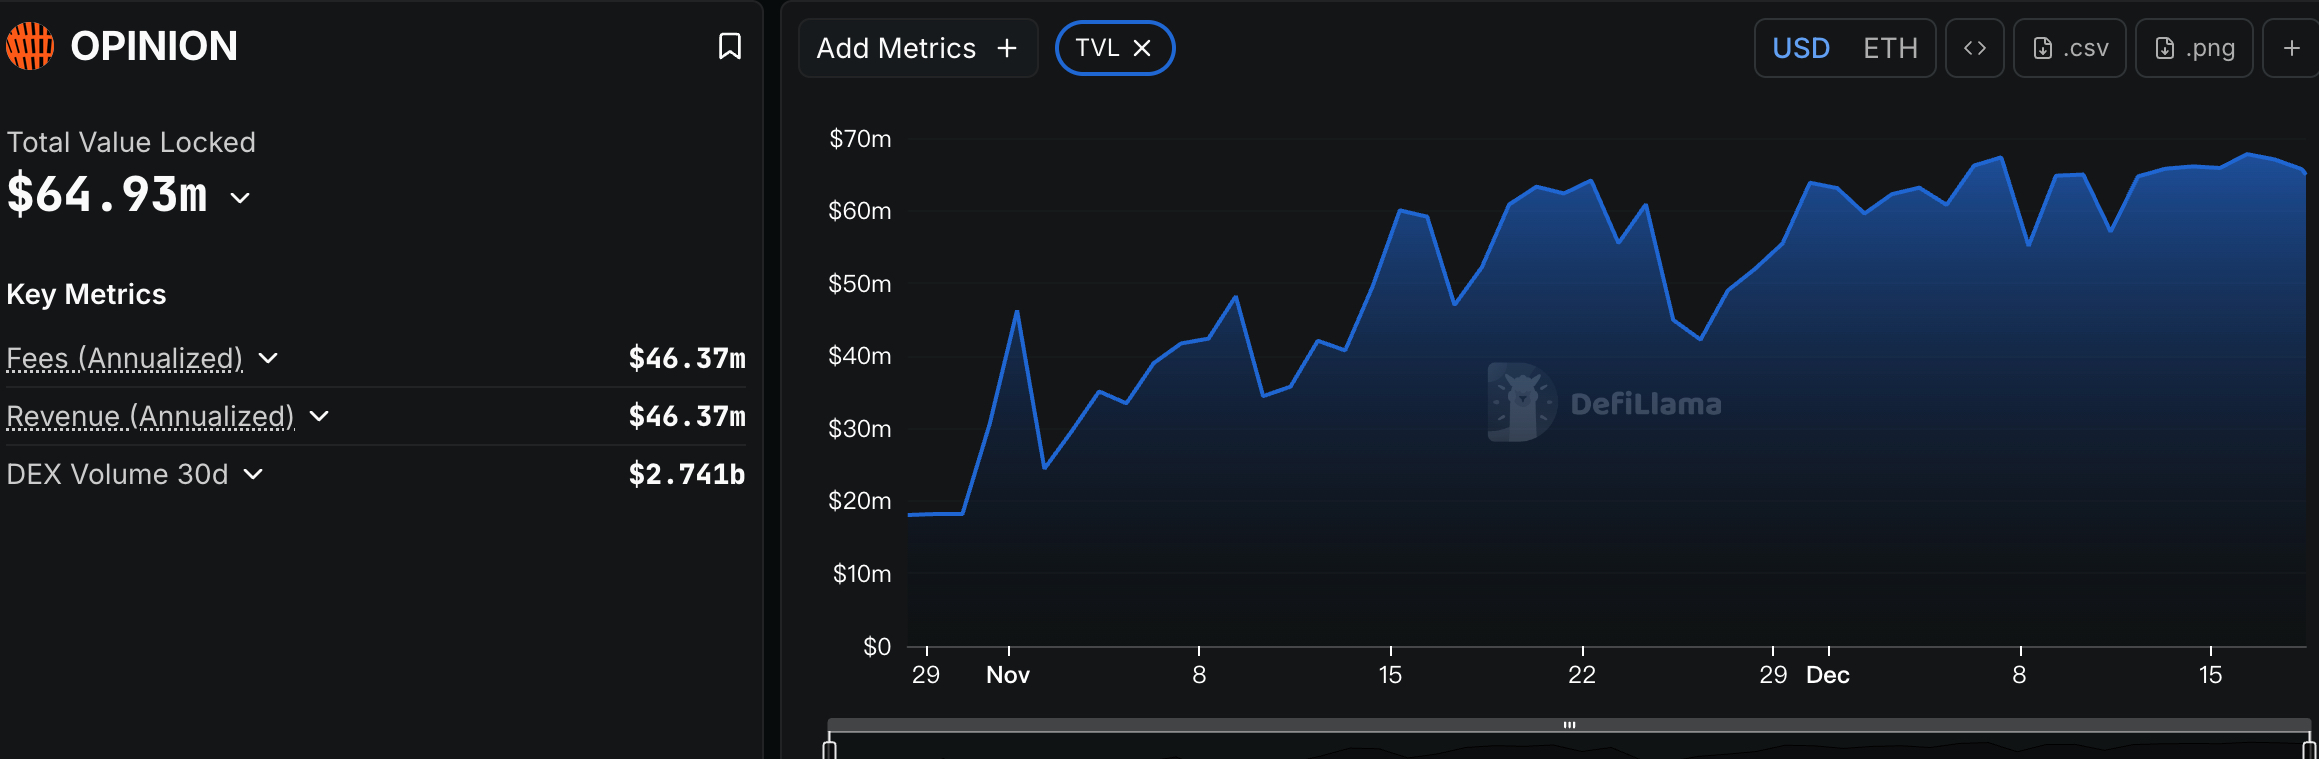The width and height of the screenshot is (2320, 760).
Task: Download chart data as .csv
Action: [2070, 48]
